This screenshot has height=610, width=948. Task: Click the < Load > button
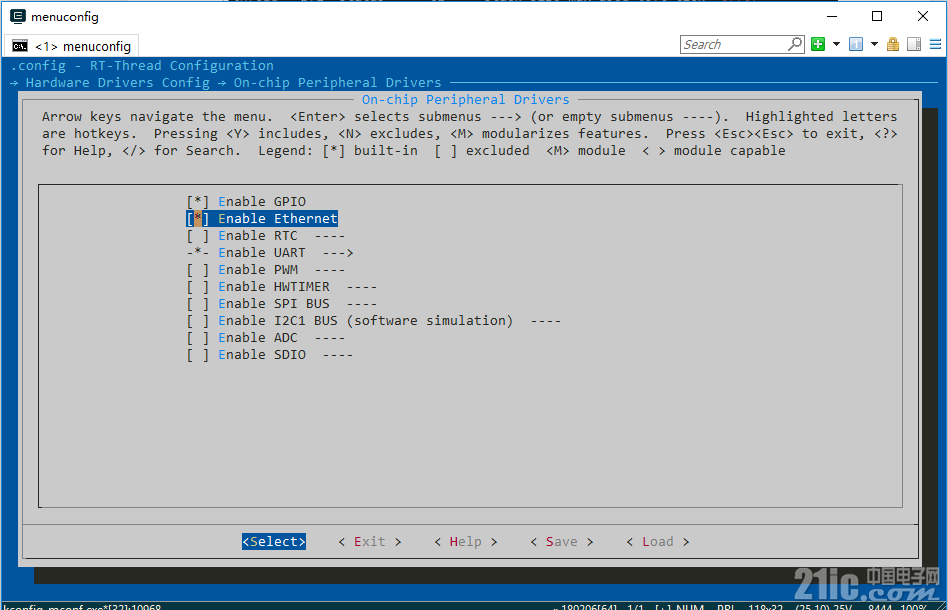658,542
